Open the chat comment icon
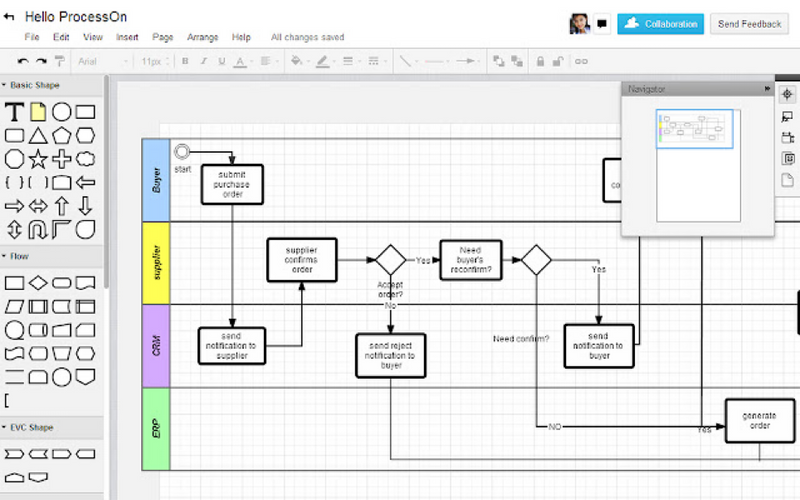Screen dimensions: 800x500 [x=602, y=23]
